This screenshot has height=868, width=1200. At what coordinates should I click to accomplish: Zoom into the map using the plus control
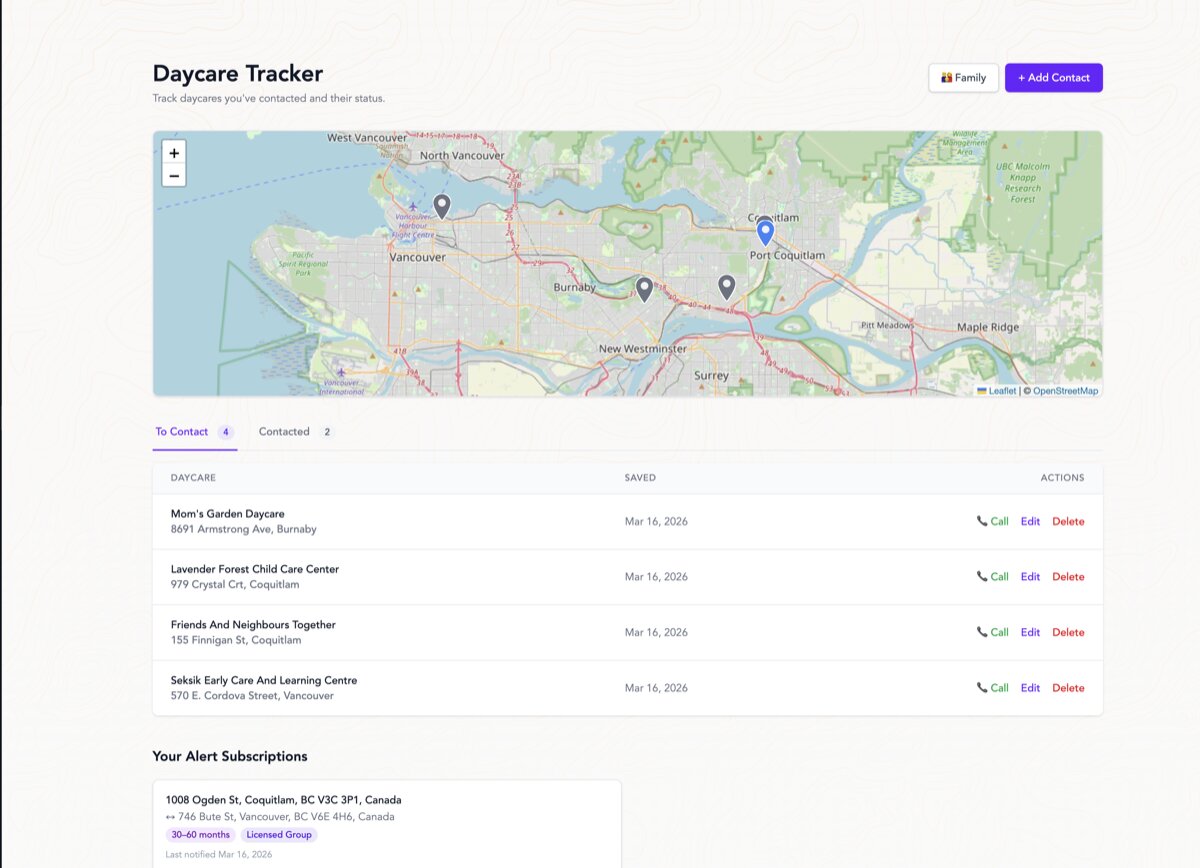pos(173,152)
